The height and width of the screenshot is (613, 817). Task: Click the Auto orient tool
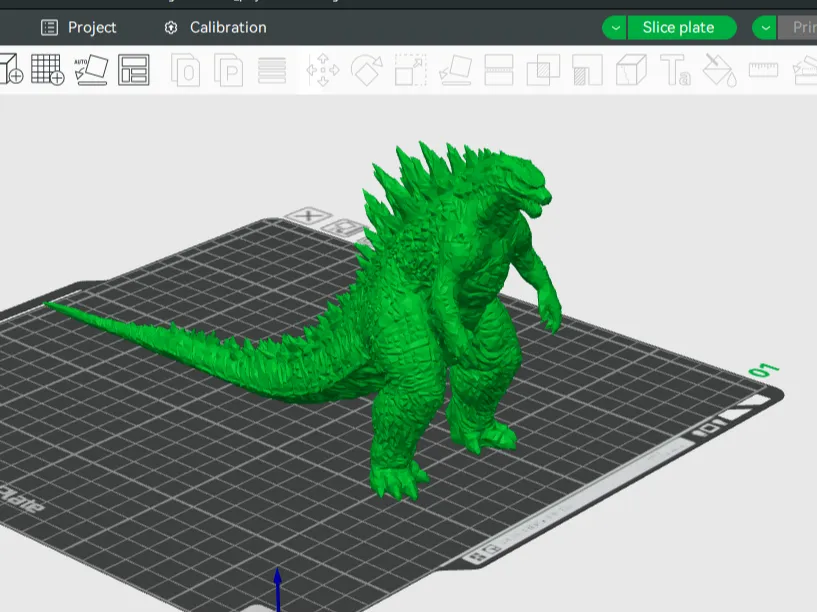[90, 70]
